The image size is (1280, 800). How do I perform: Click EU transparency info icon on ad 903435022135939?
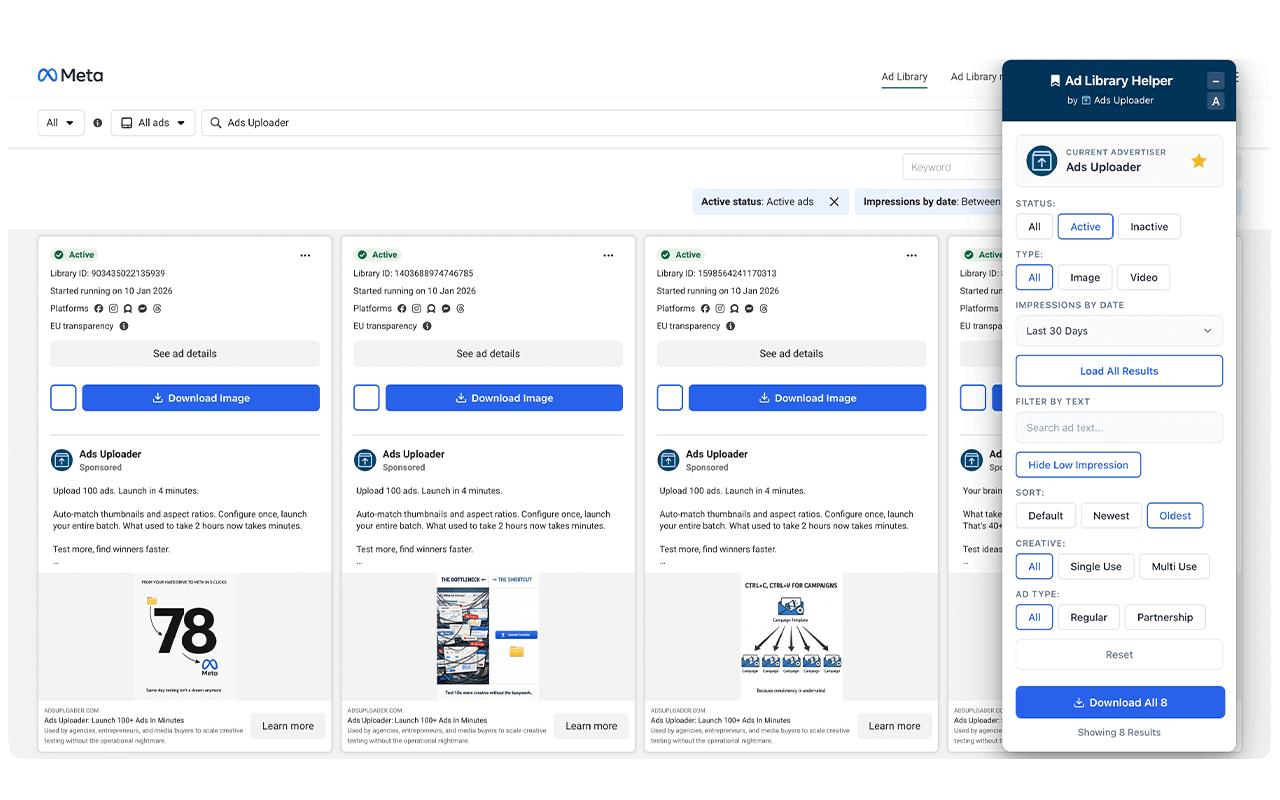[124, 326]
